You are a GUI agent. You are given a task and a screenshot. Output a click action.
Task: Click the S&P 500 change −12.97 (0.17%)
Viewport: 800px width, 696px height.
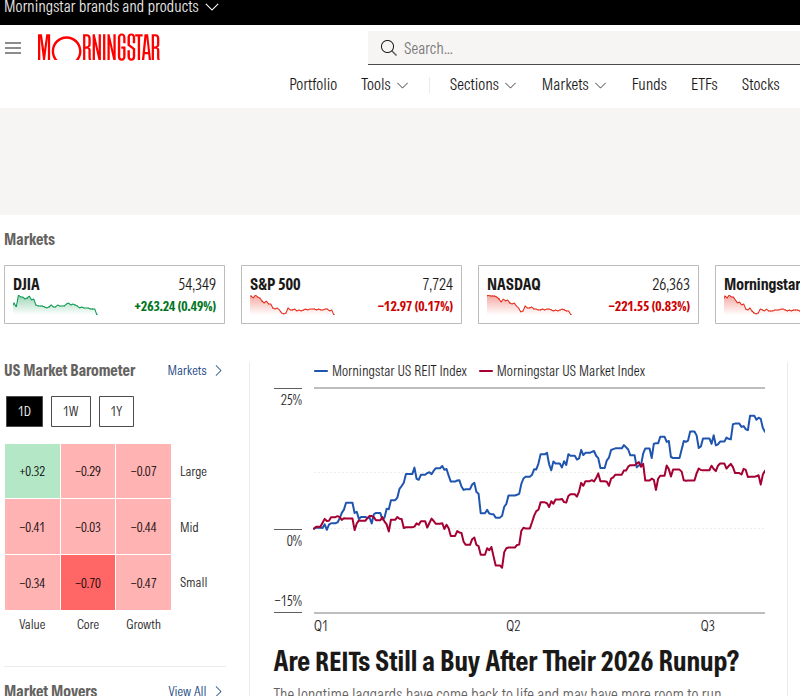pos(415,306)
